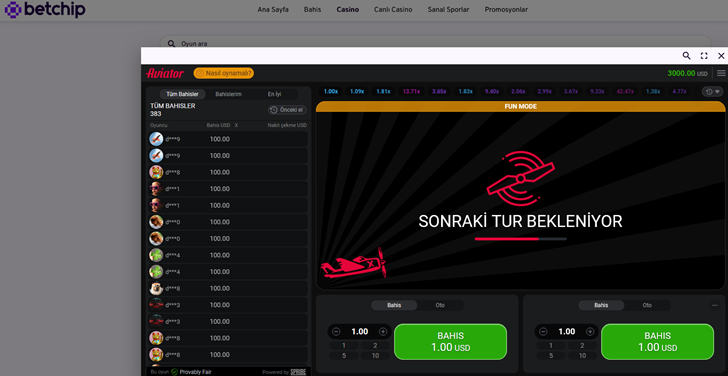
Task: Choose quick amount 1 in first bet panel
Action: pyautogui.click(x=344, y=345)
